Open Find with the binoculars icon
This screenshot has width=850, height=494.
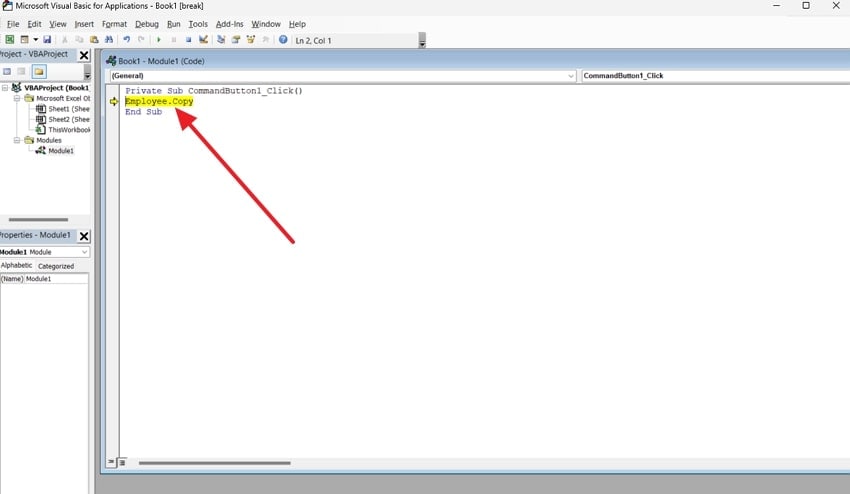click(x=109, y=40)
